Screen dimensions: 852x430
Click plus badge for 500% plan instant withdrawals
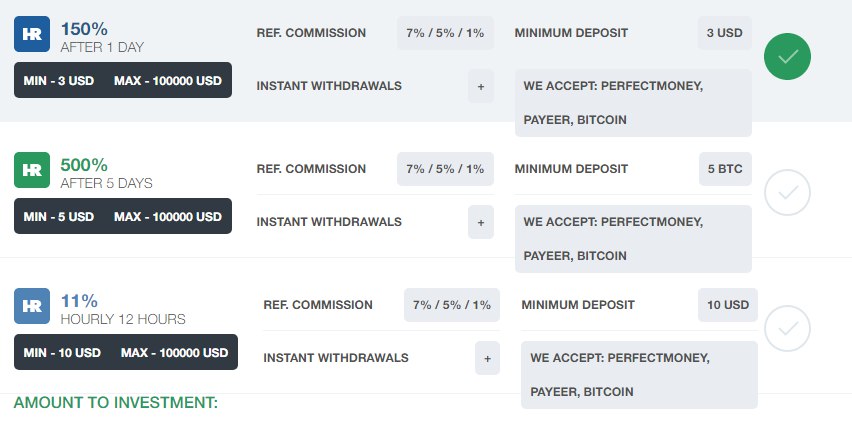pos(480,222)
